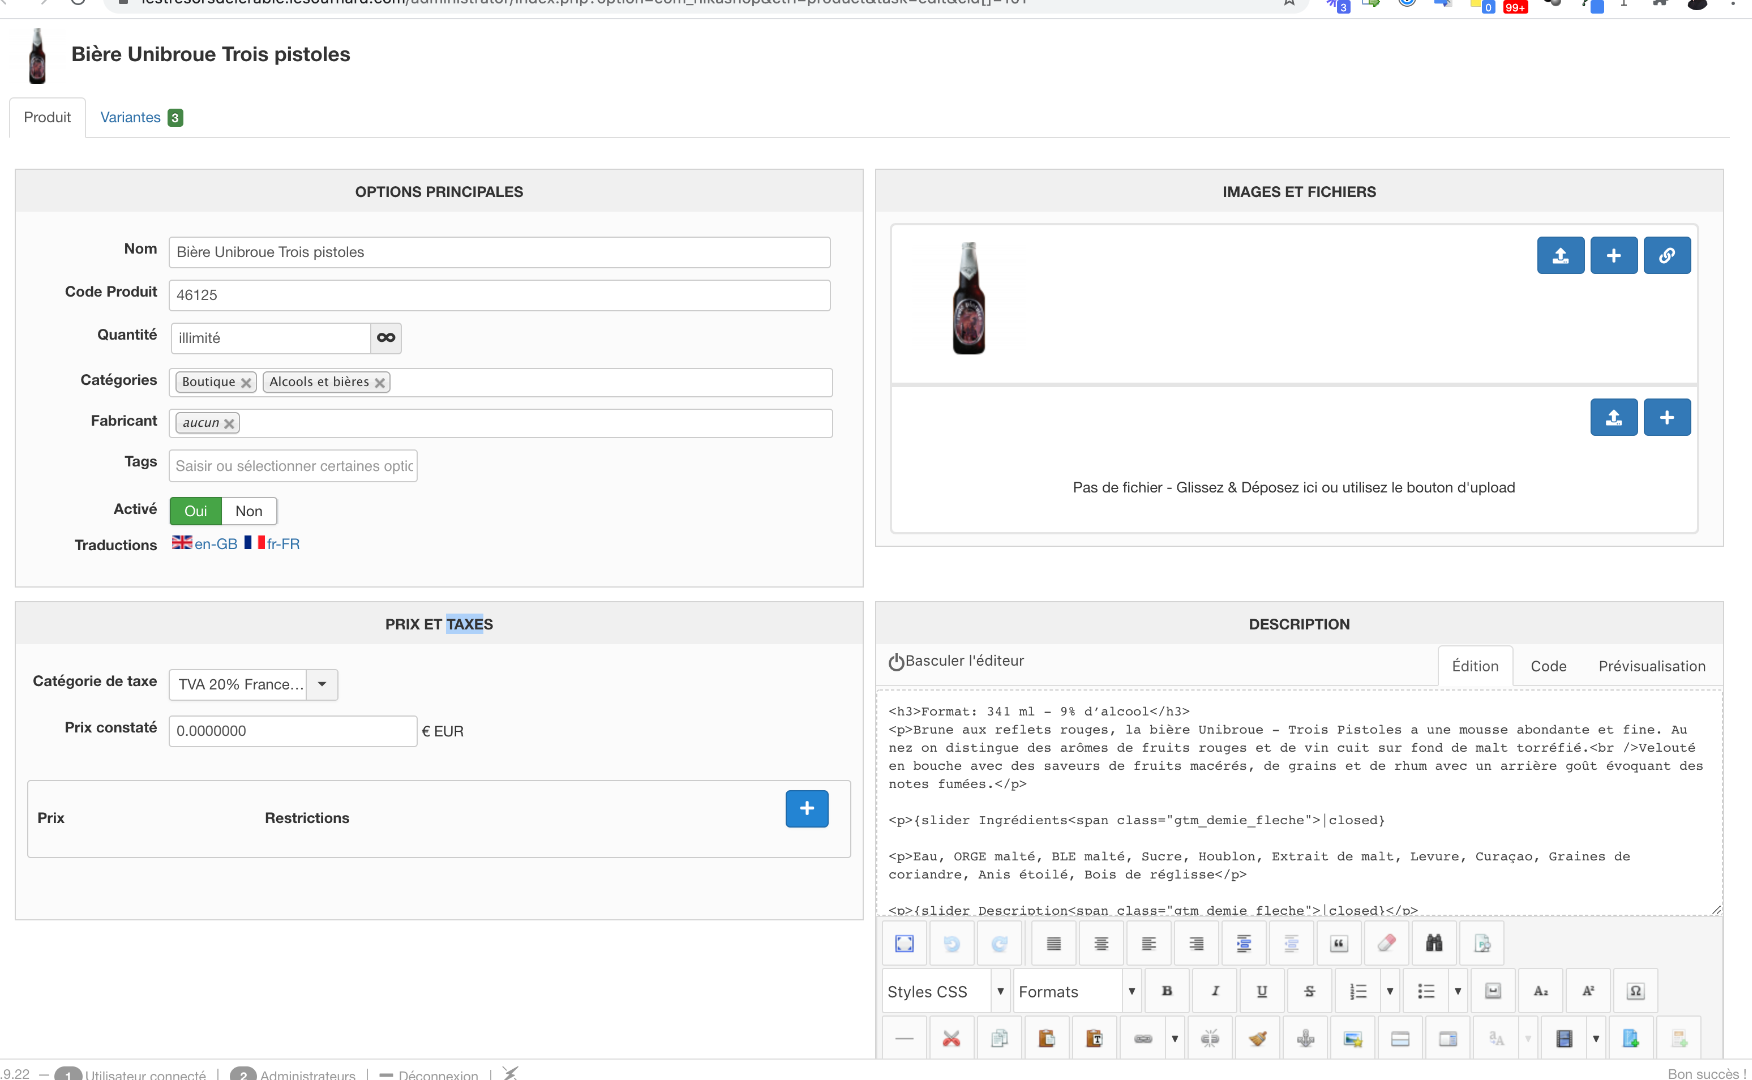1752x1080 pixels.
Task: Open the Formats dropdown
Action: click(x=1078, y=991)
